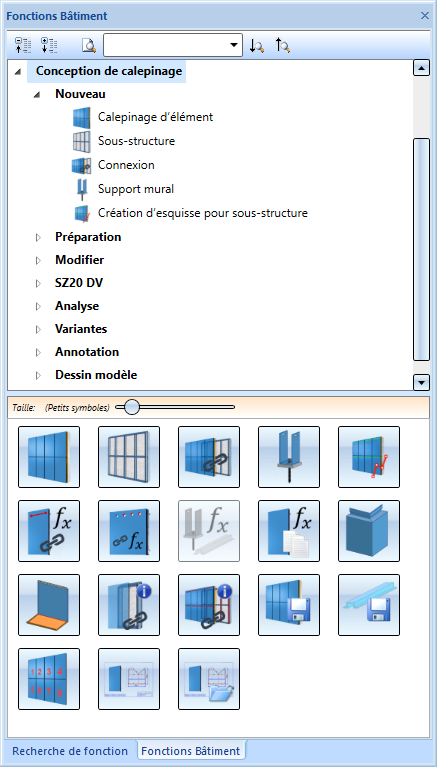Click the Analyse label
This screenshot has width=437, height=767.
pyautogui.click(x=77, y=306)
